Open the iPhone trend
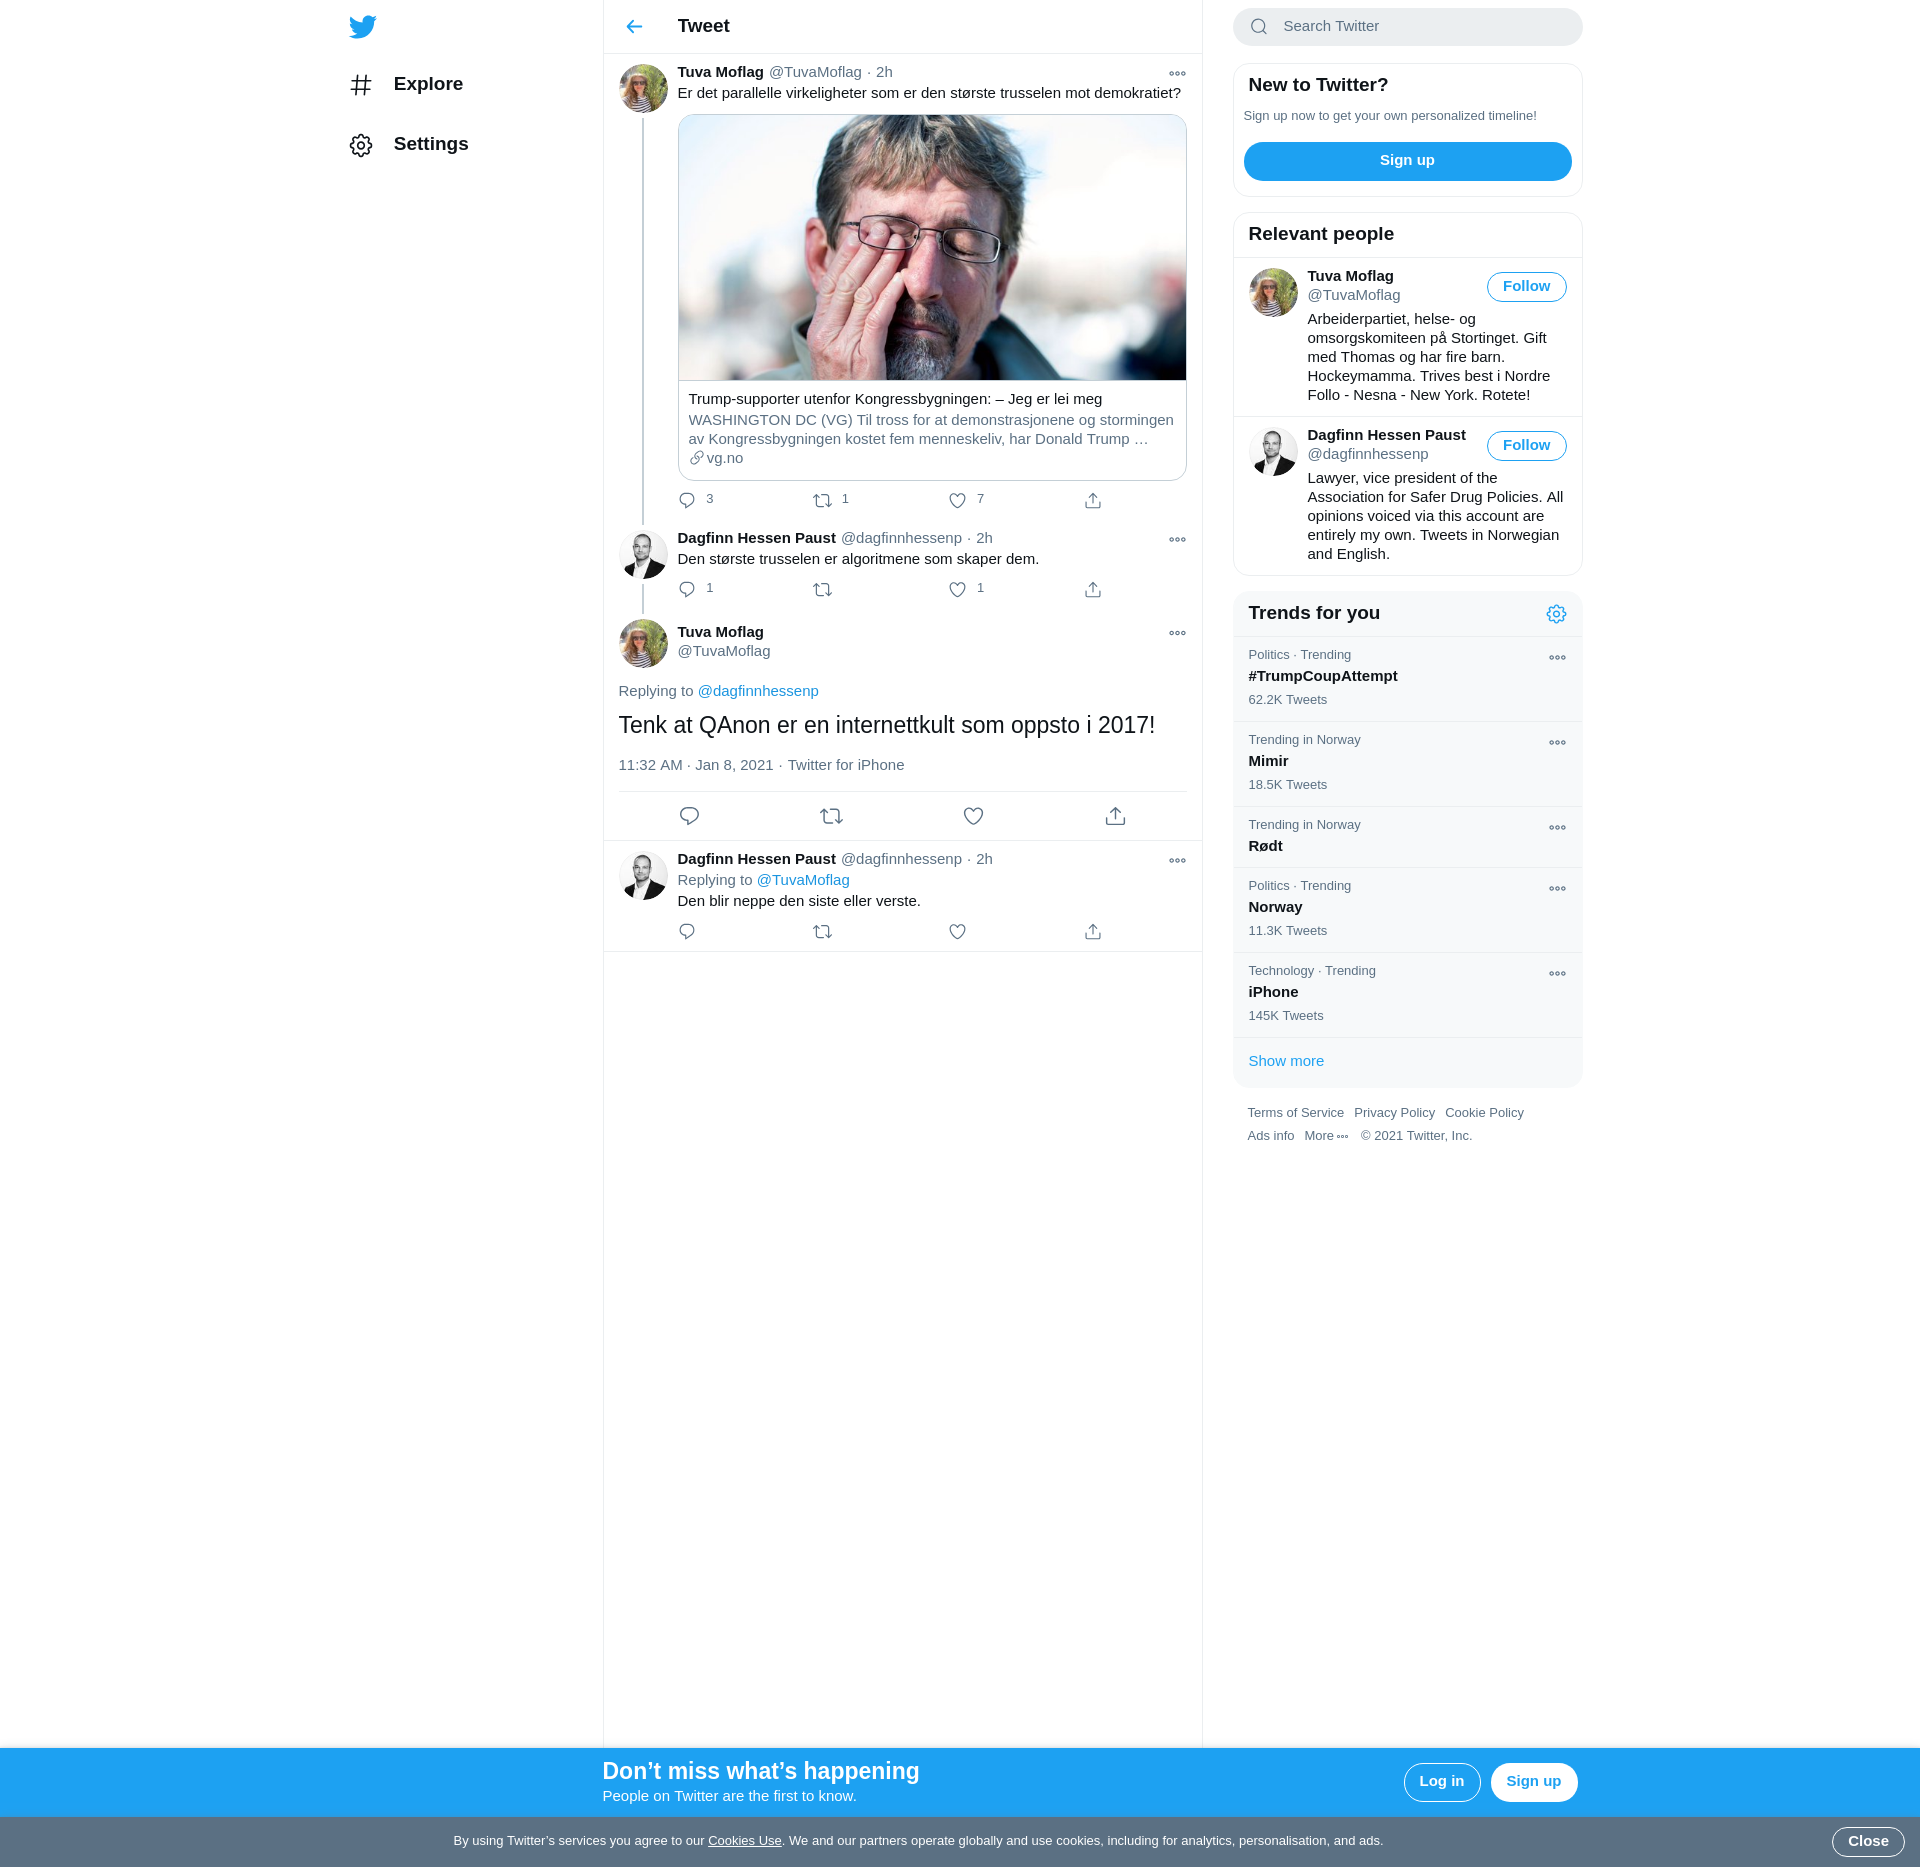1920x1867 pixels. click(x=1407, y=995)
